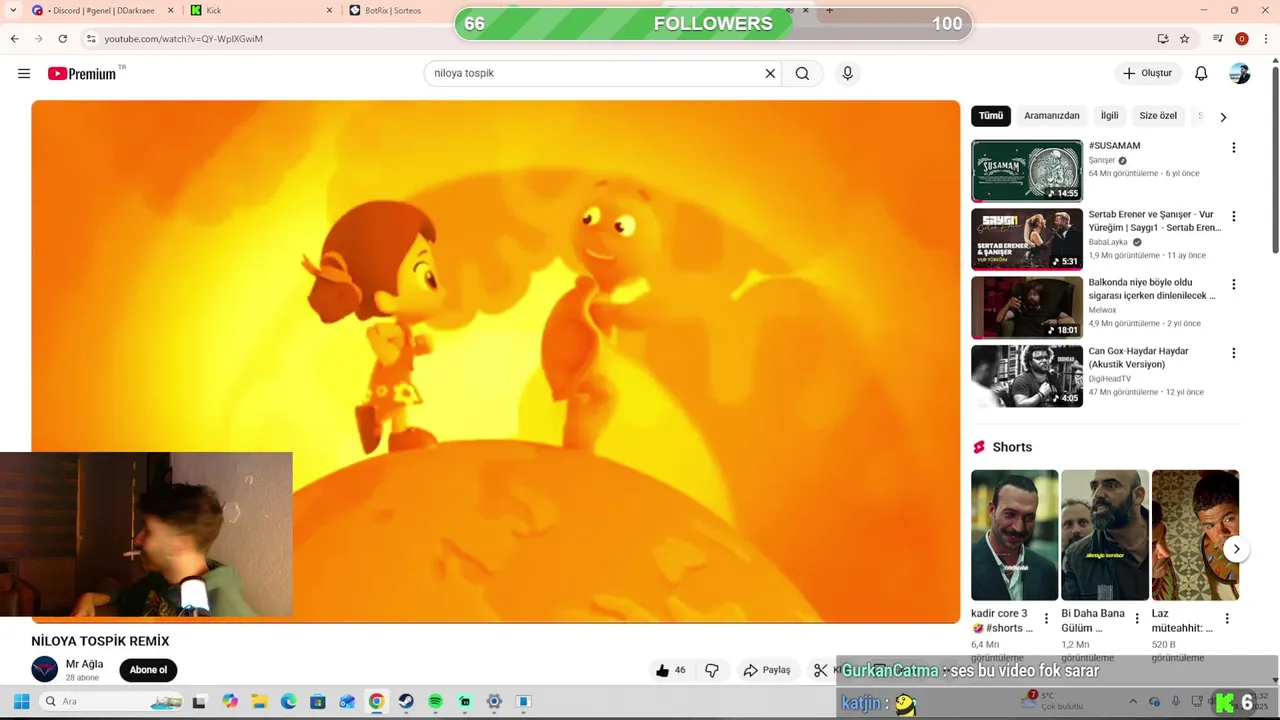Close the Kick browser tab
This screenshot has width=1280, height=720.
pyautogui.click(x=329, y=10)
